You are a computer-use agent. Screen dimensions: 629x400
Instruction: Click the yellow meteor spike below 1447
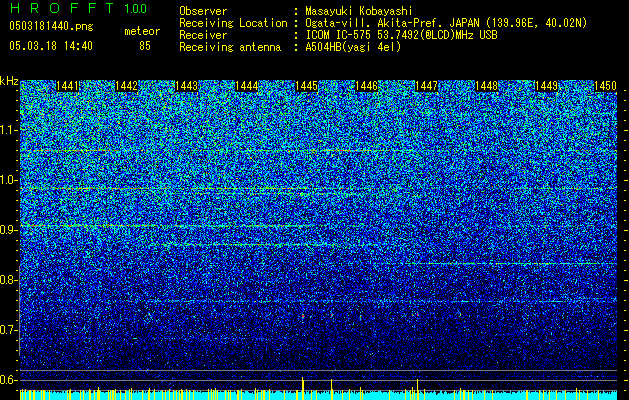coord(418,389)
